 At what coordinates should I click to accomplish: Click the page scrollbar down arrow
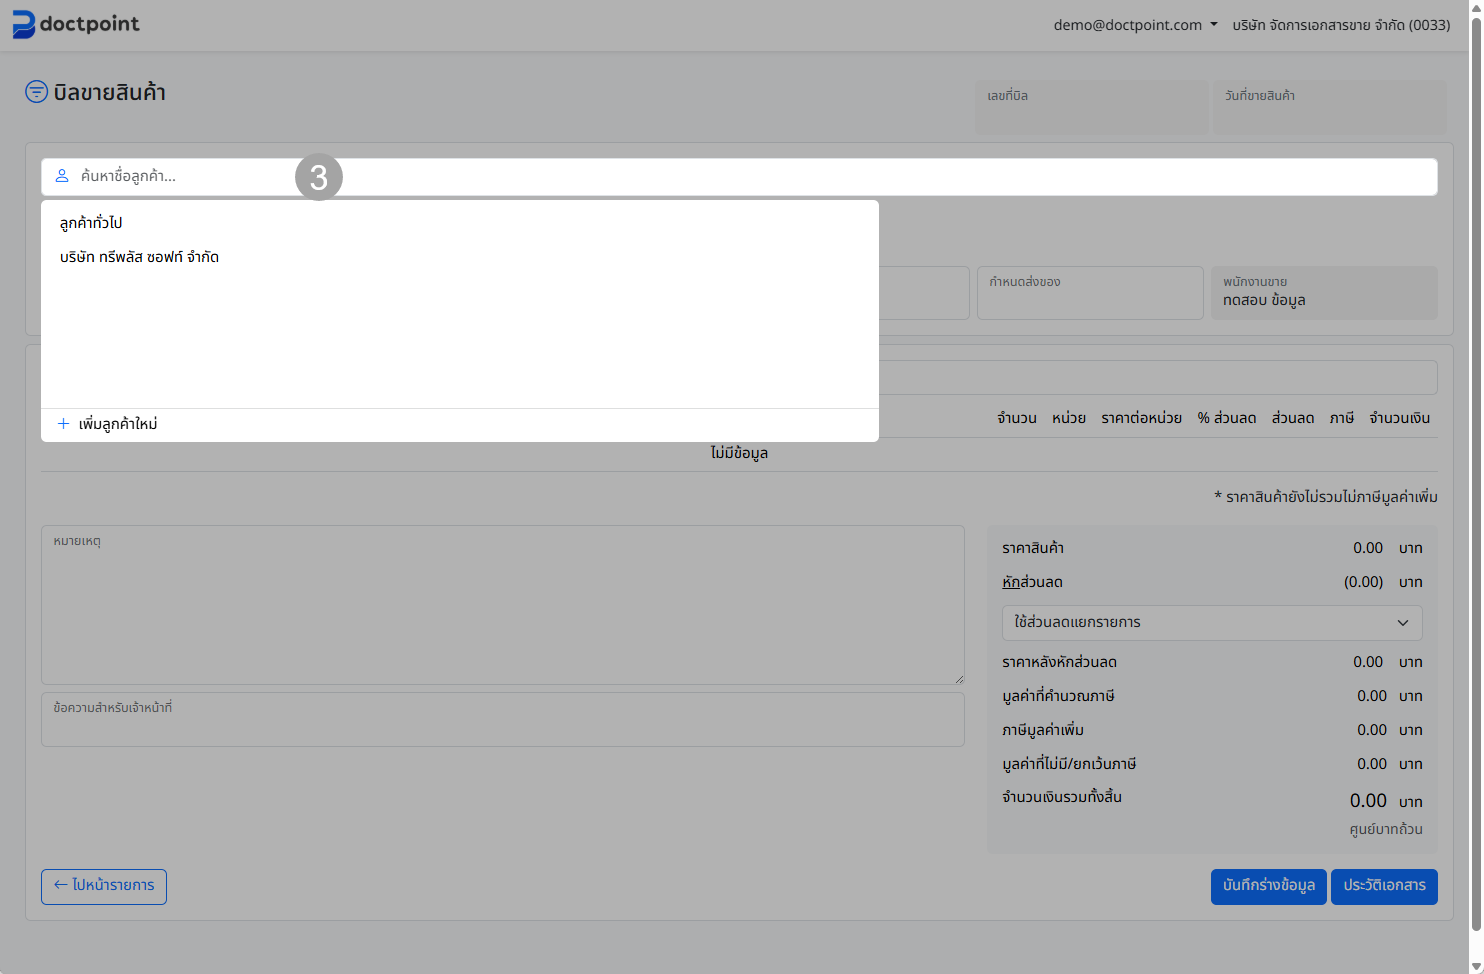coord(1476,965)
